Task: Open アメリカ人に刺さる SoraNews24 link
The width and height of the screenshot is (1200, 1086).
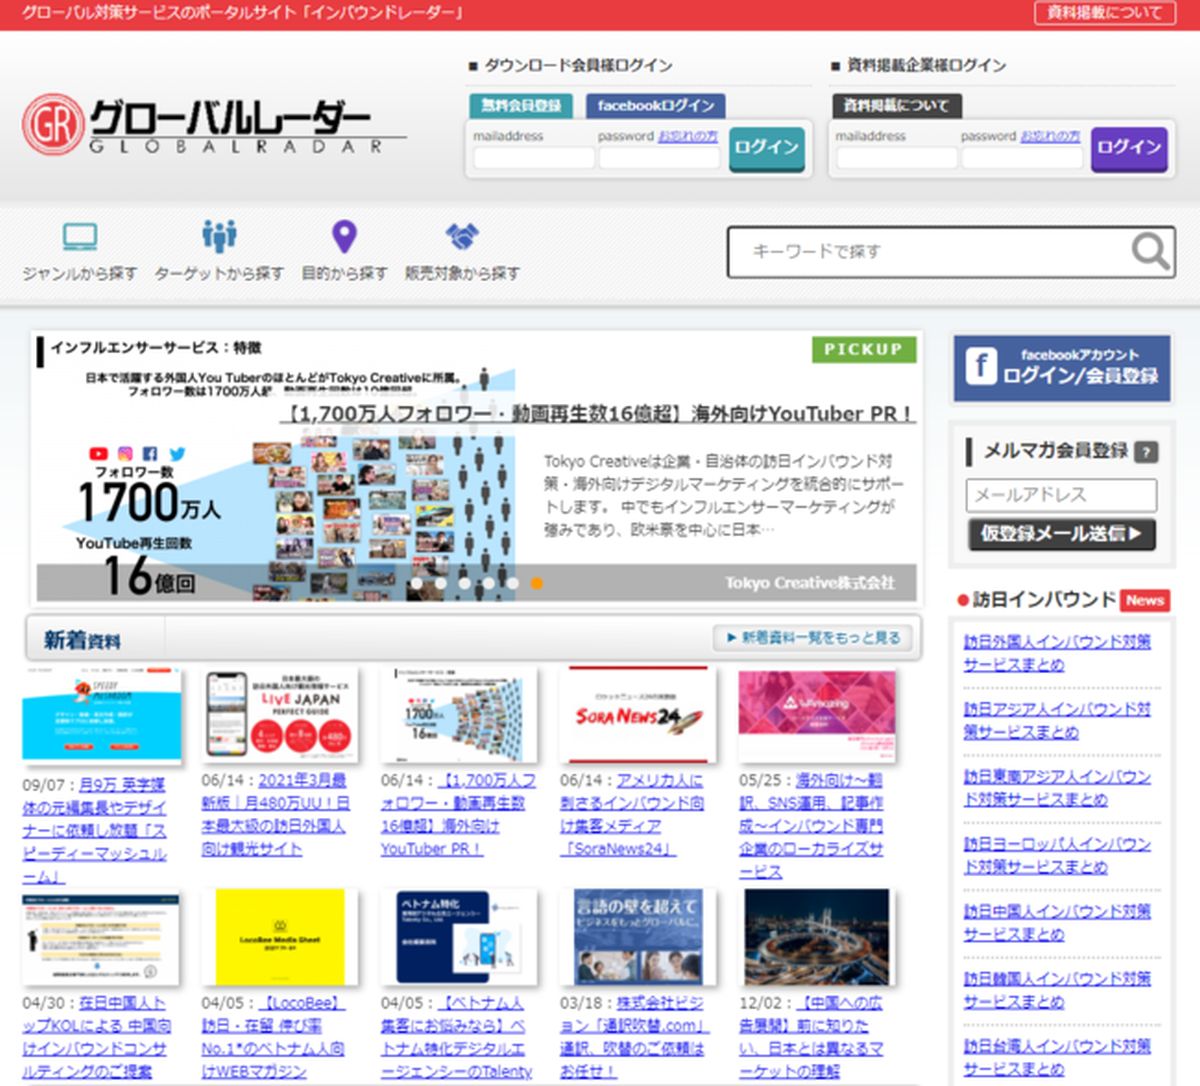Action: tap(632, 815)
